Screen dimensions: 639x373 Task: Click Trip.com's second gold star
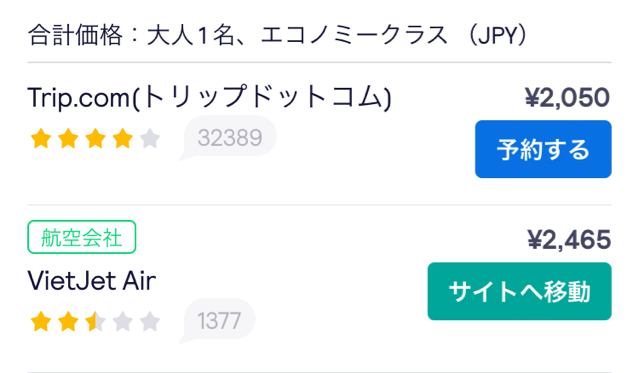tap(68, 138)
